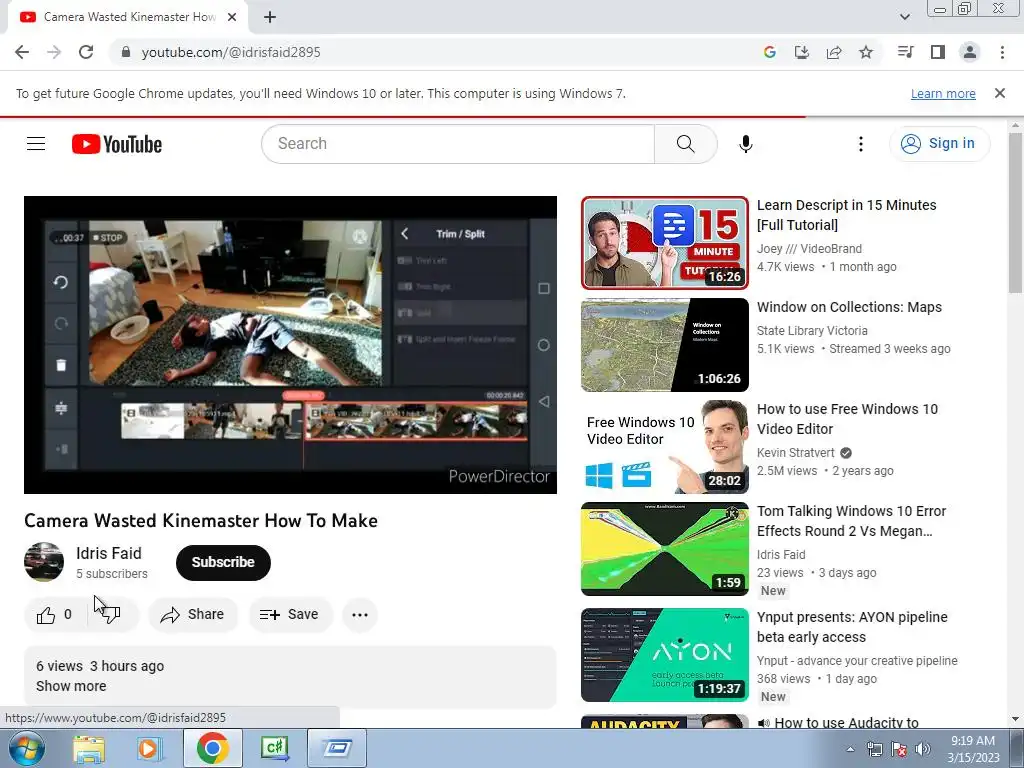Show hidden tray icons arrow

click(850, 749)
